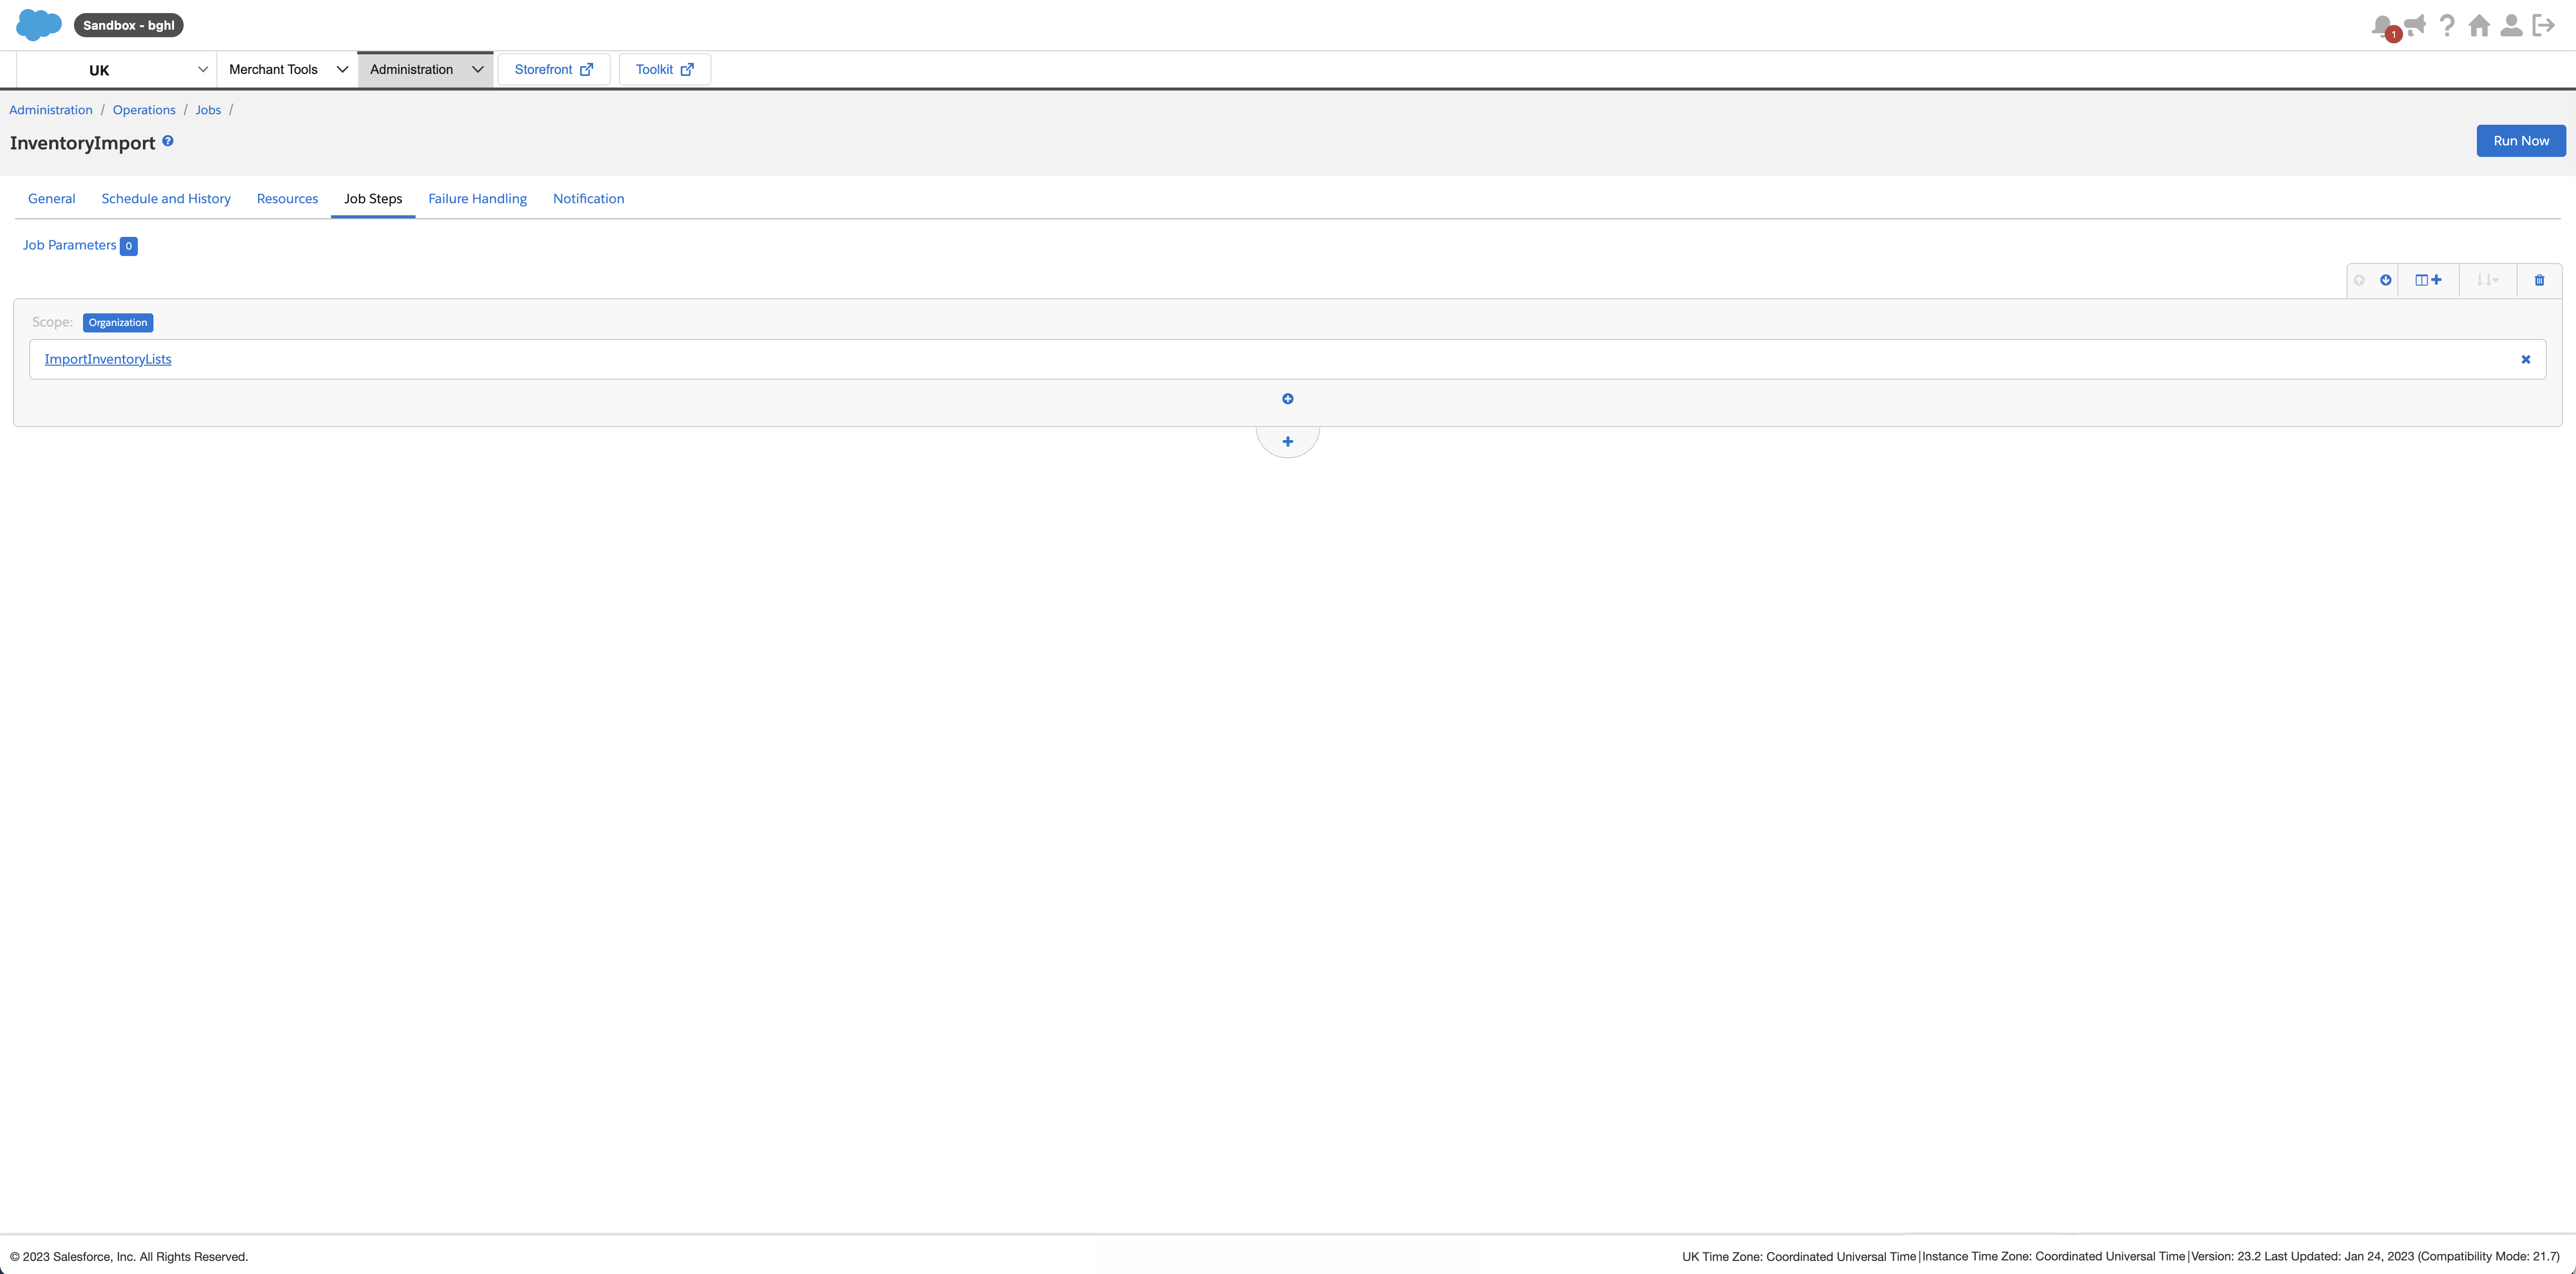Open the sequential flow arrows dropdown
The width and height of the screenshot is (2576, 1274).
pos(2487,280)
